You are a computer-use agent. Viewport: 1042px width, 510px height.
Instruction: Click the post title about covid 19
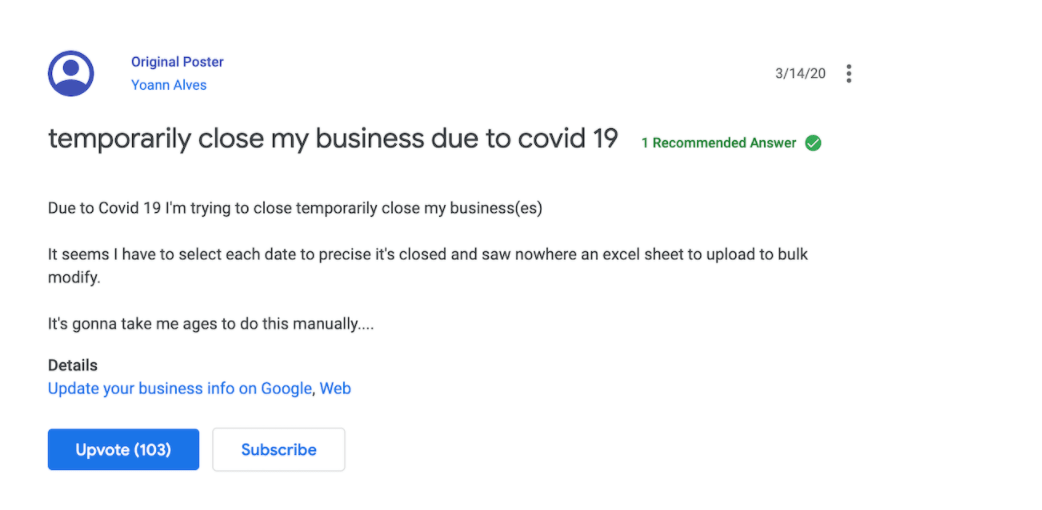point(333,138)
